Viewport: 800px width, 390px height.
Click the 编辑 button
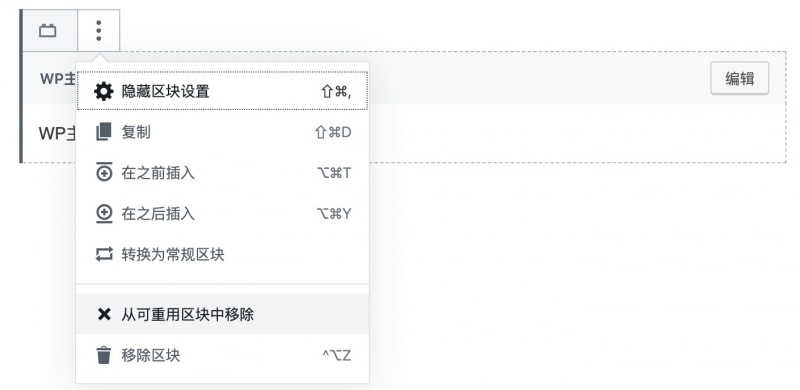point(740,78)
